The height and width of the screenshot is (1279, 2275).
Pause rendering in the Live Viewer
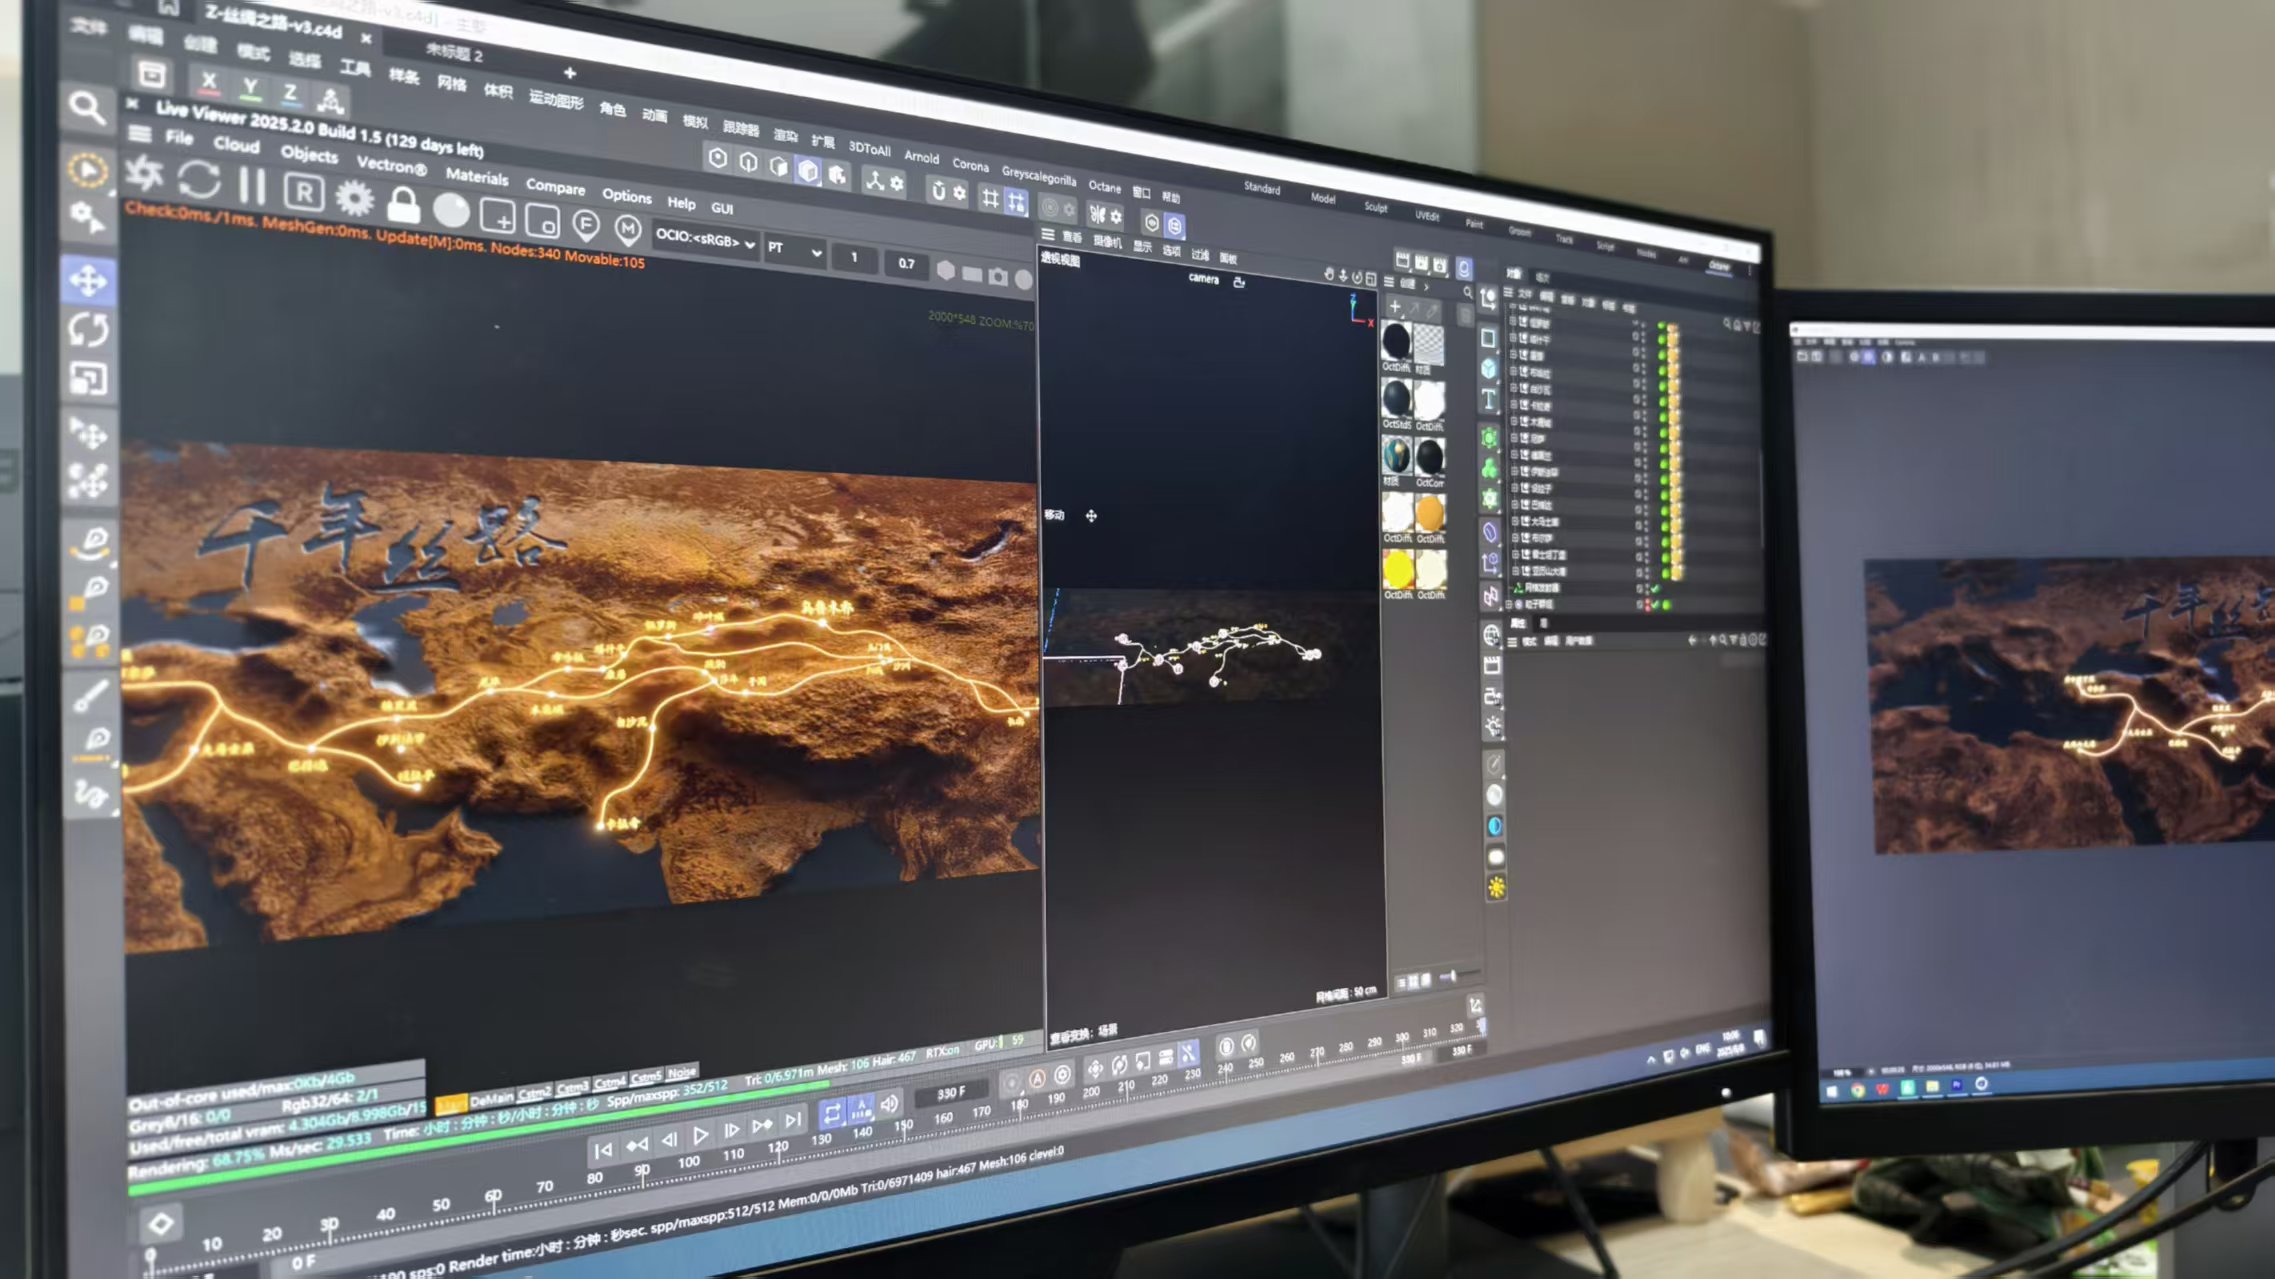click(252, 186)
